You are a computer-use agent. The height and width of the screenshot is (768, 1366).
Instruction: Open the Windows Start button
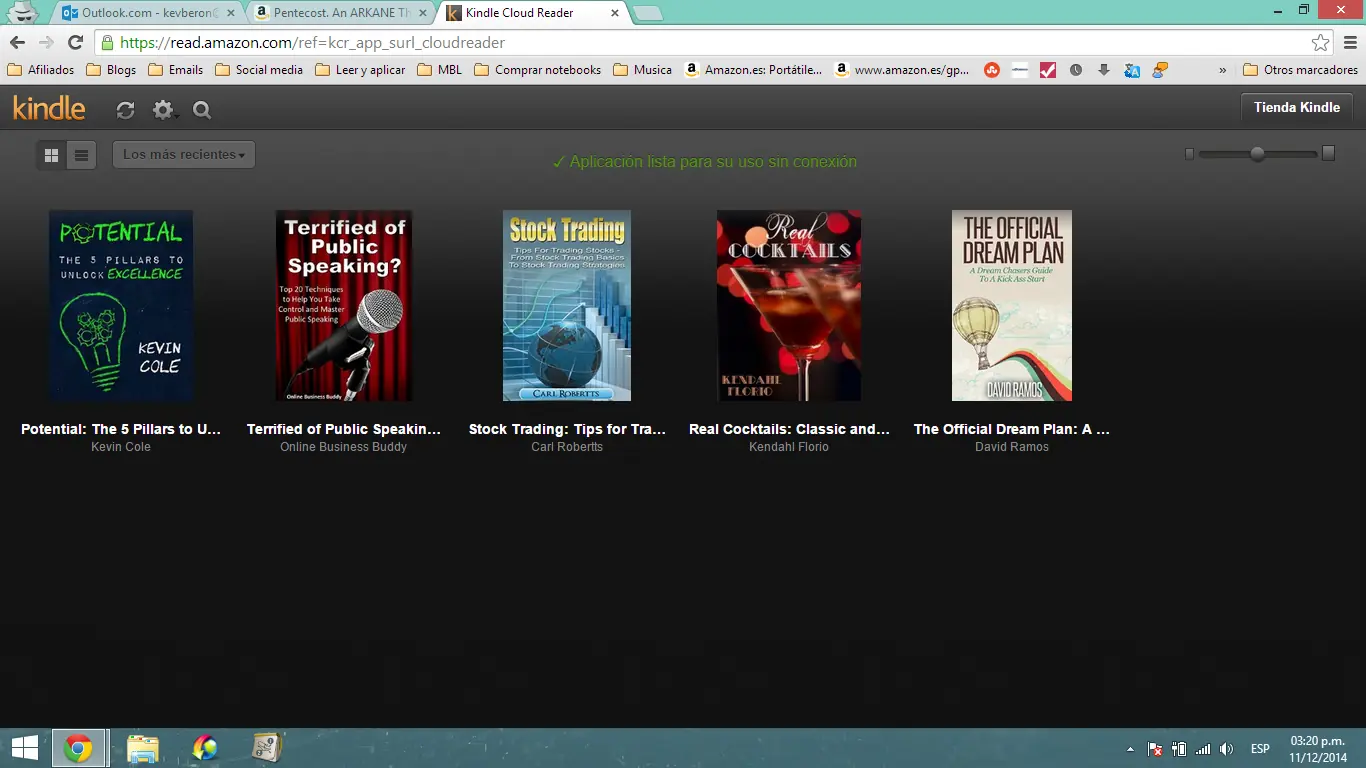coord(24,748)
